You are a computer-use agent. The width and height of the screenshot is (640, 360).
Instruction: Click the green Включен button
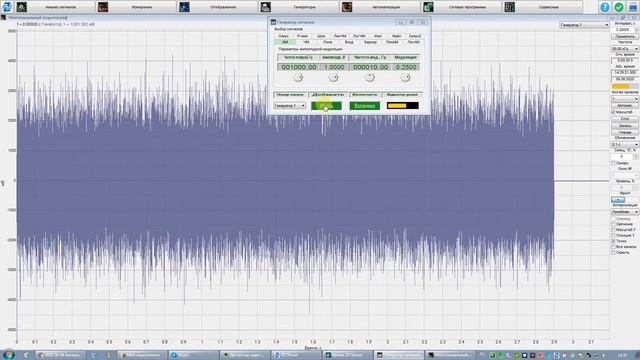pos(364,106)
